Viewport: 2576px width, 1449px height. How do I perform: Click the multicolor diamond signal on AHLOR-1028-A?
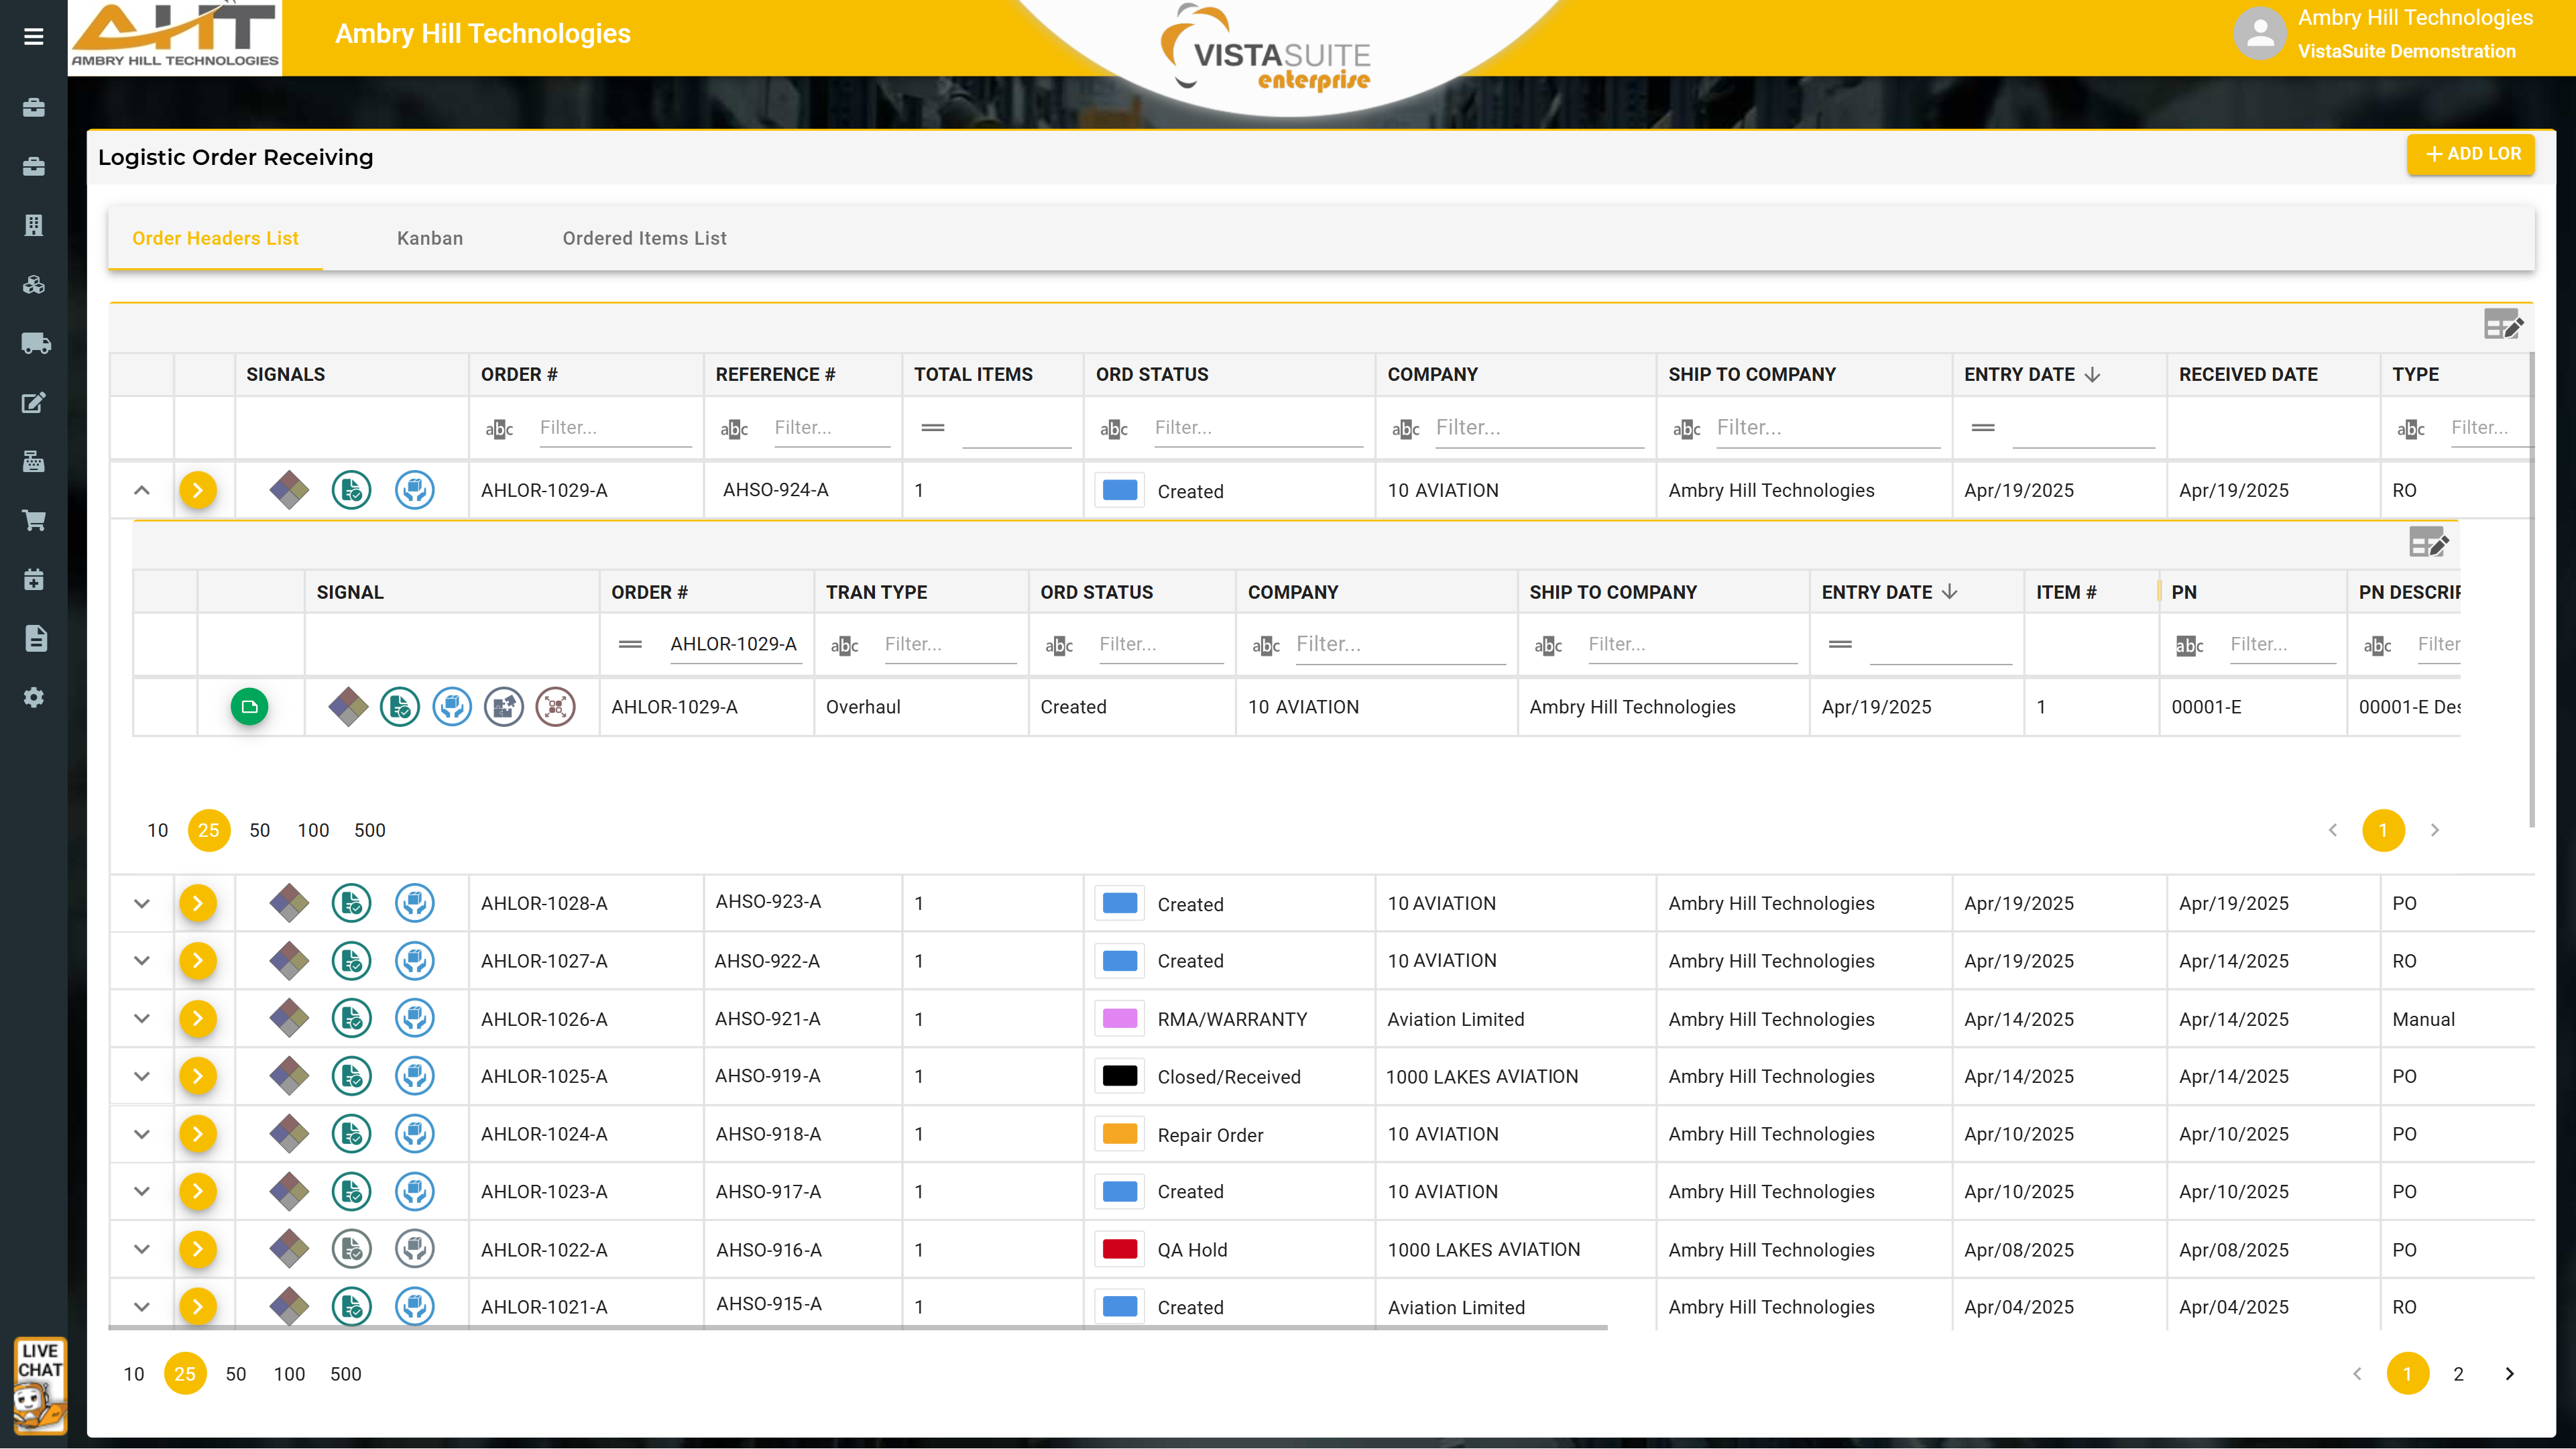click(x=289, y=903)
